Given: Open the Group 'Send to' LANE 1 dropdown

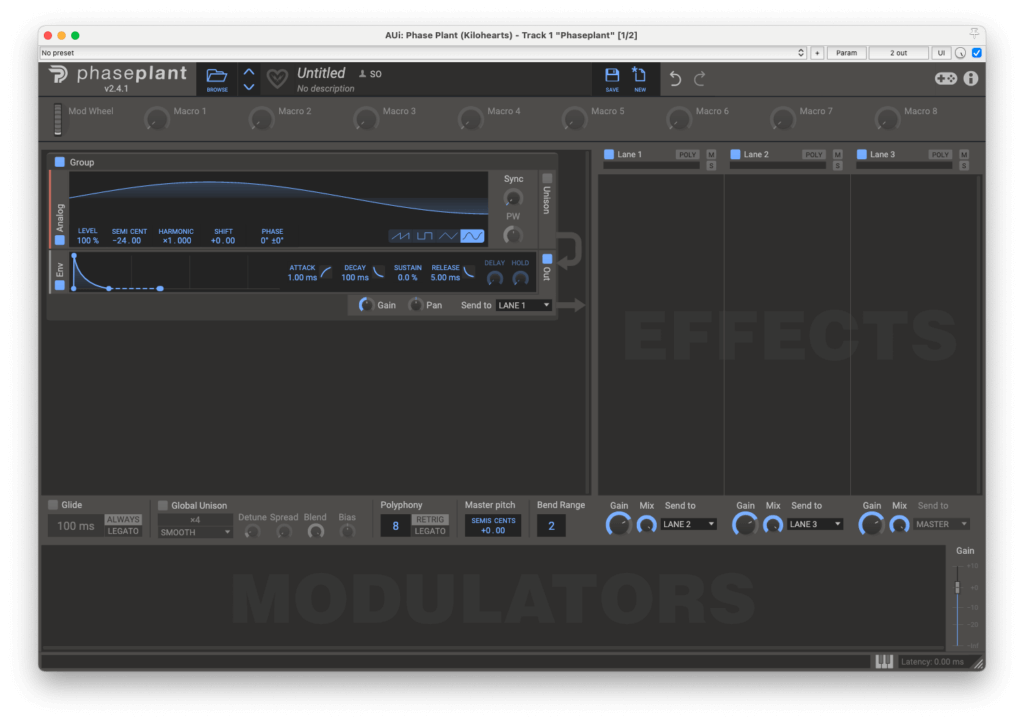Looking at the screenshot, I should 524,306.
